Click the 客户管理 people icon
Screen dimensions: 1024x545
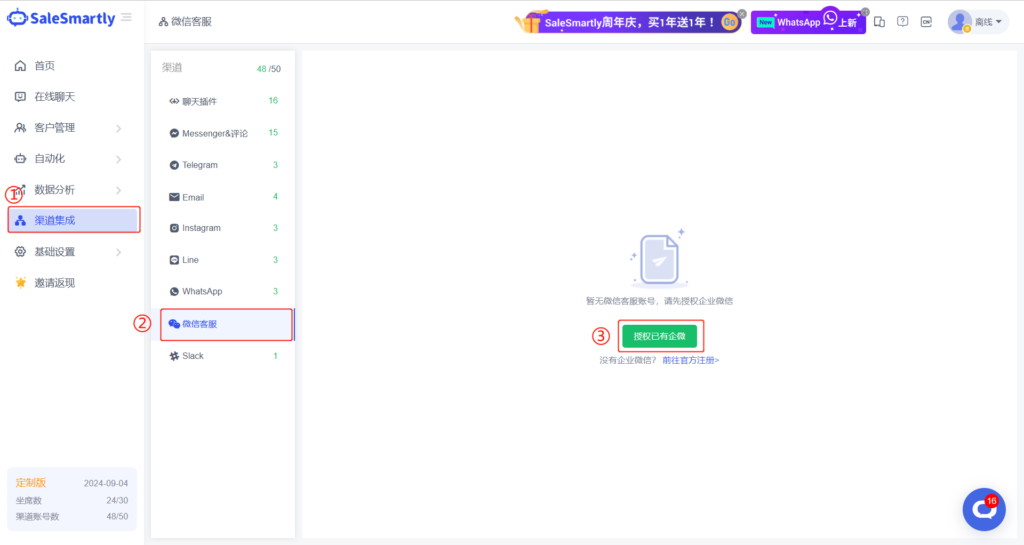[x=20, y=127]
